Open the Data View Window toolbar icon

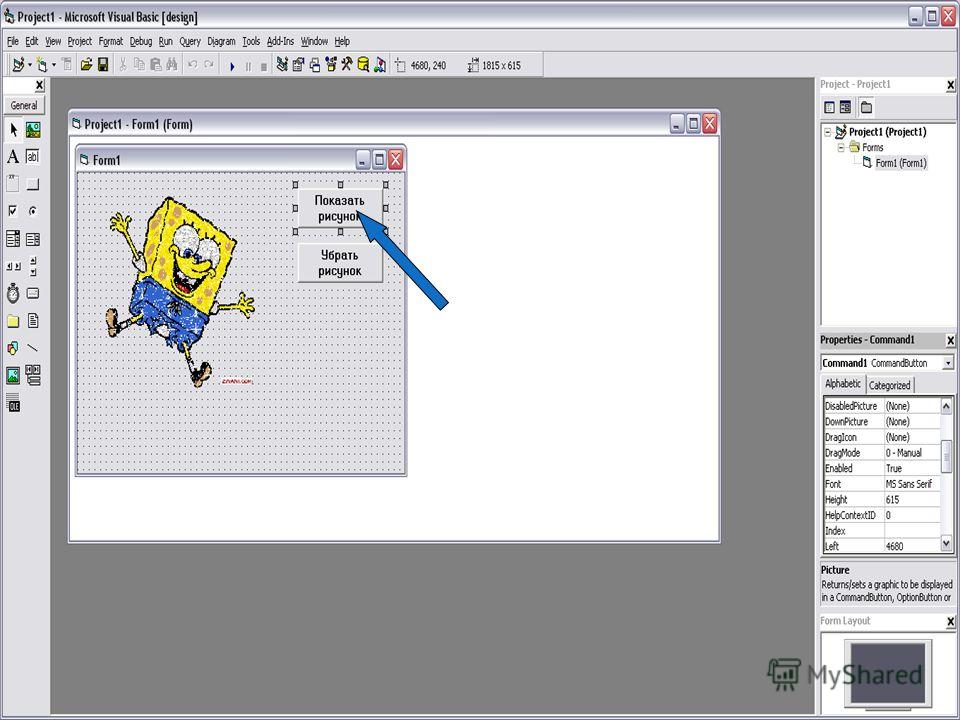[x=364, y=65]
